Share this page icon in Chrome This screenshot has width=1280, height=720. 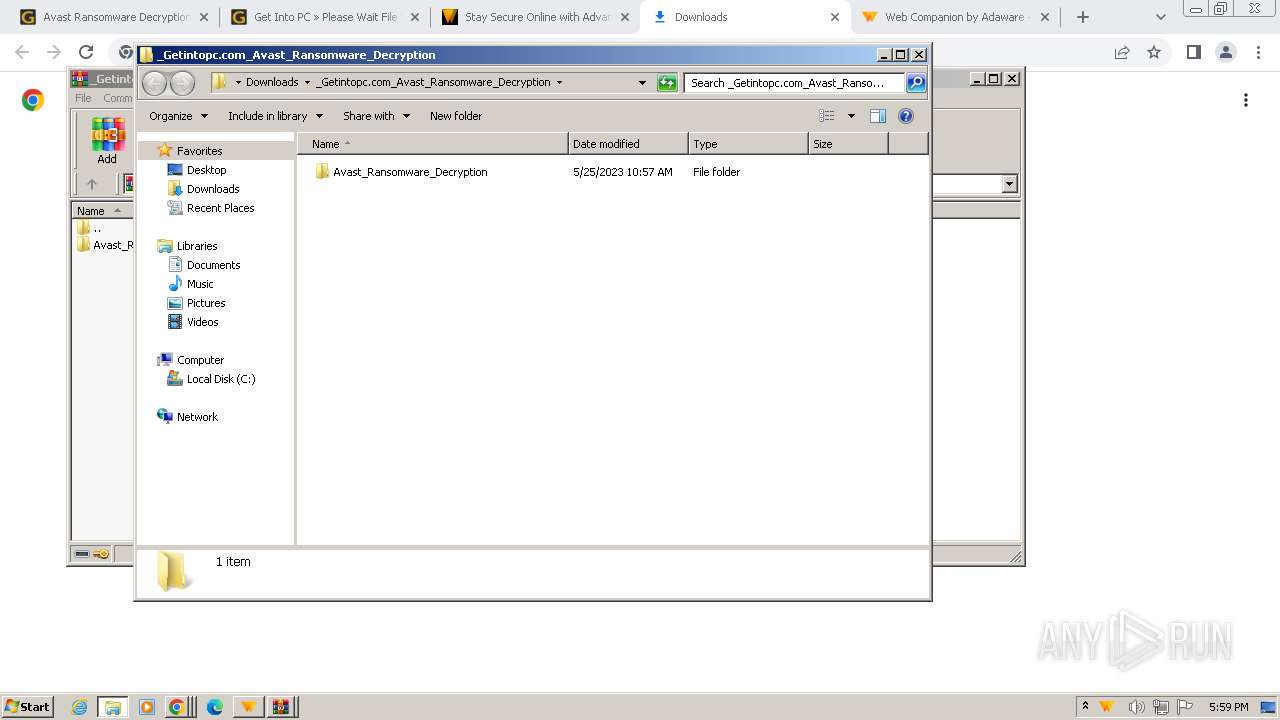1122,52
